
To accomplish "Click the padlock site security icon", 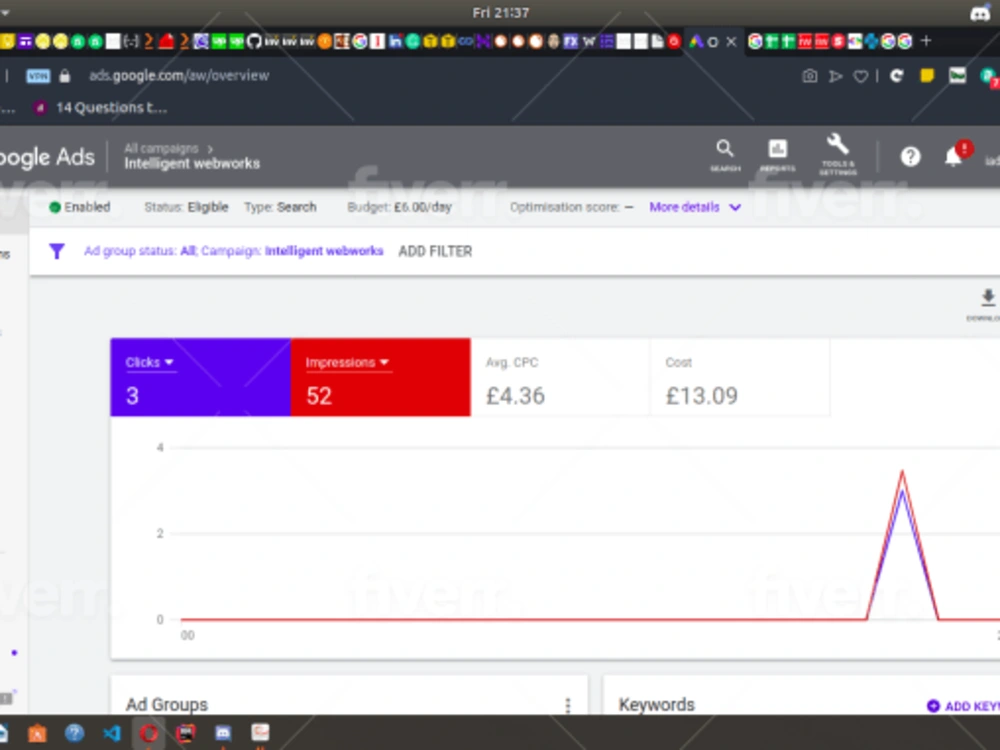I will (x=64, y=76).
